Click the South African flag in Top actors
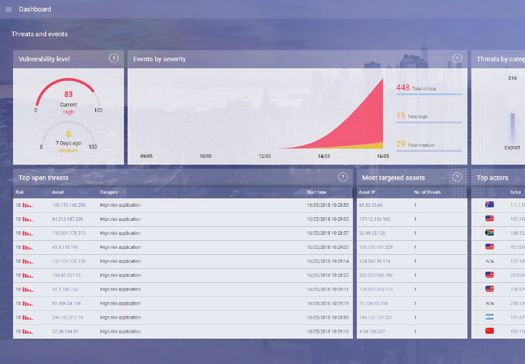The width and height of the screenshot is (525, 364). 490,232
